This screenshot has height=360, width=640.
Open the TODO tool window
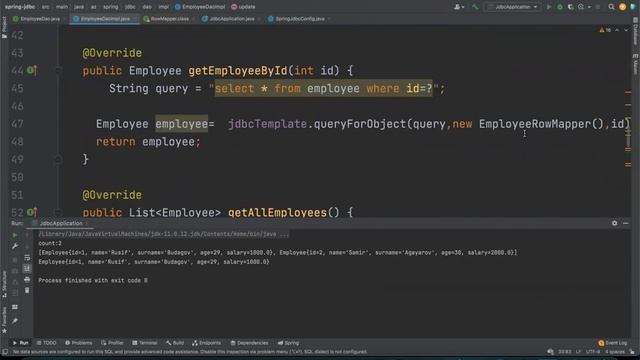(x=46, y=343)
